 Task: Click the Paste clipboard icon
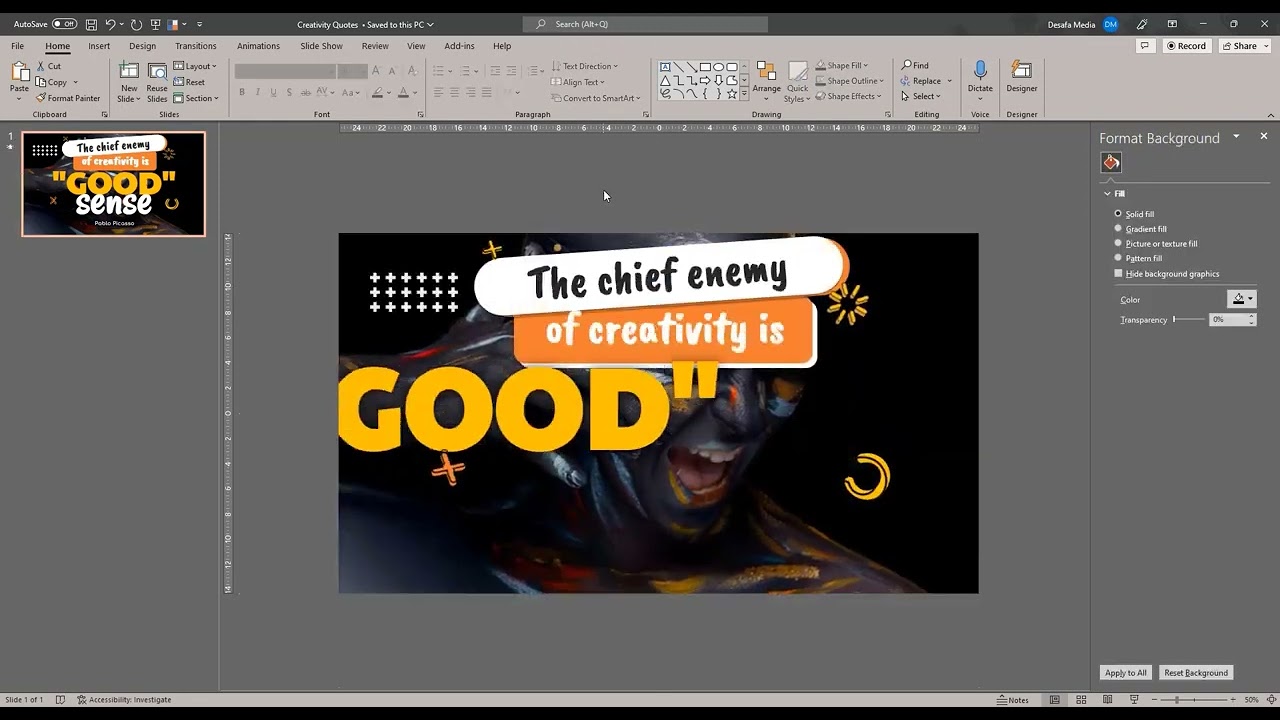[x=19, y=72]
